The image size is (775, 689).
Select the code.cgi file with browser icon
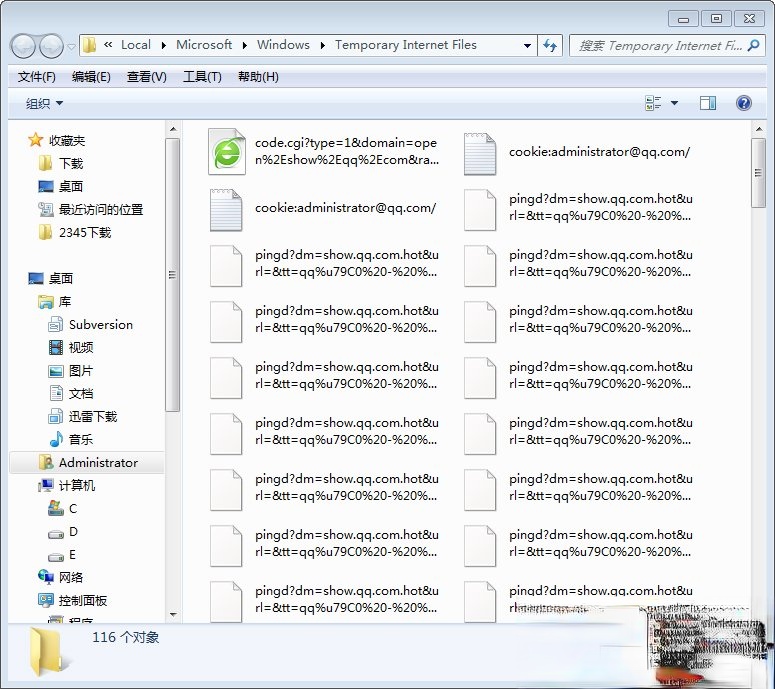coord(323,151)
